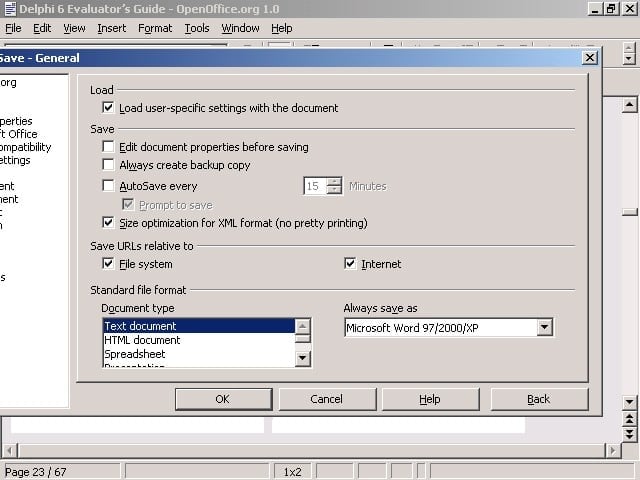Image resolution: width=640 pixels, height=480 pixels.
Task: Click next page double-arrow navigation icon
Action: click(629, 433)
